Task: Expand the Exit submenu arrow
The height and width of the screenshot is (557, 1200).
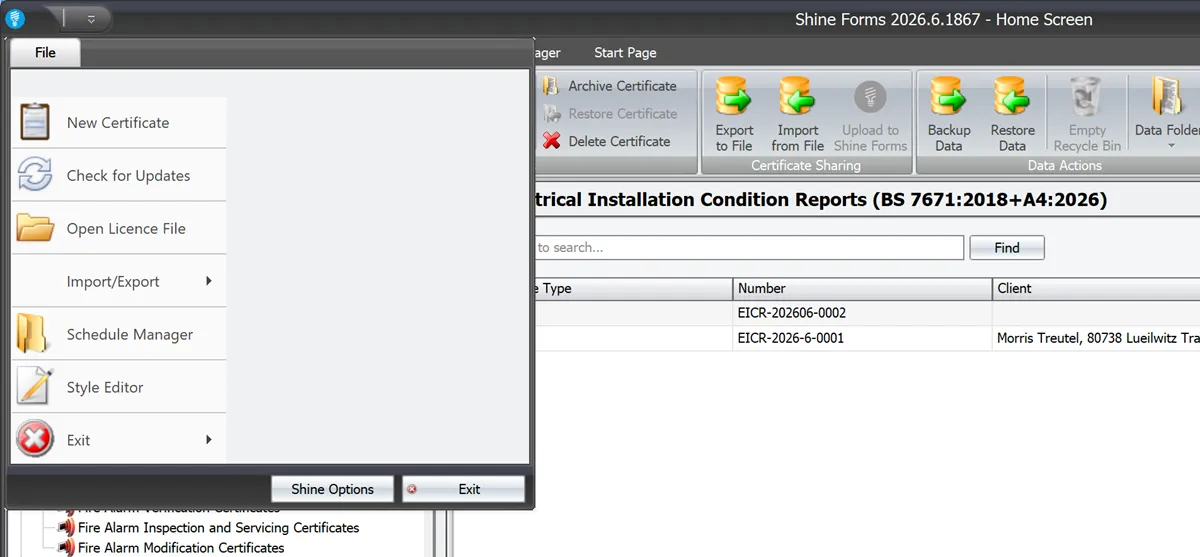Action: pos(209,440)
